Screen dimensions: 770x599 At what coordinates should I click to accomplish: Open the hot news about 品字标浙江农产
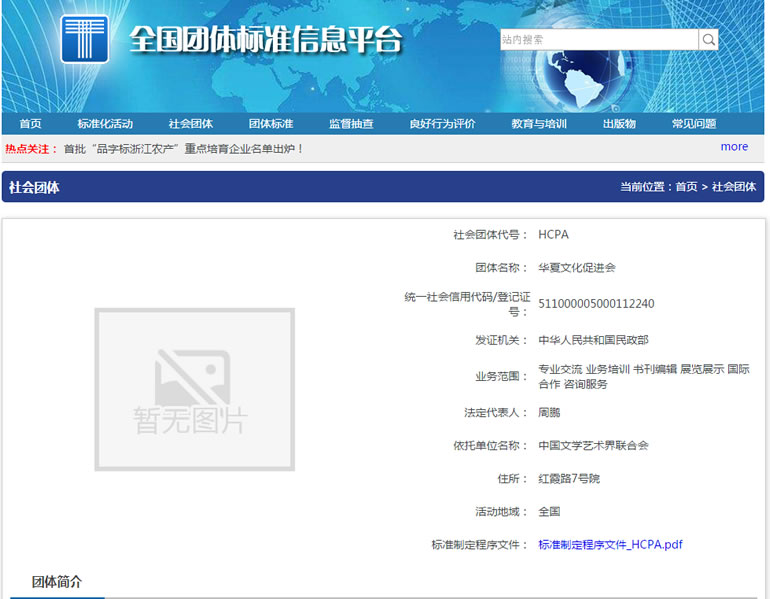183,149
